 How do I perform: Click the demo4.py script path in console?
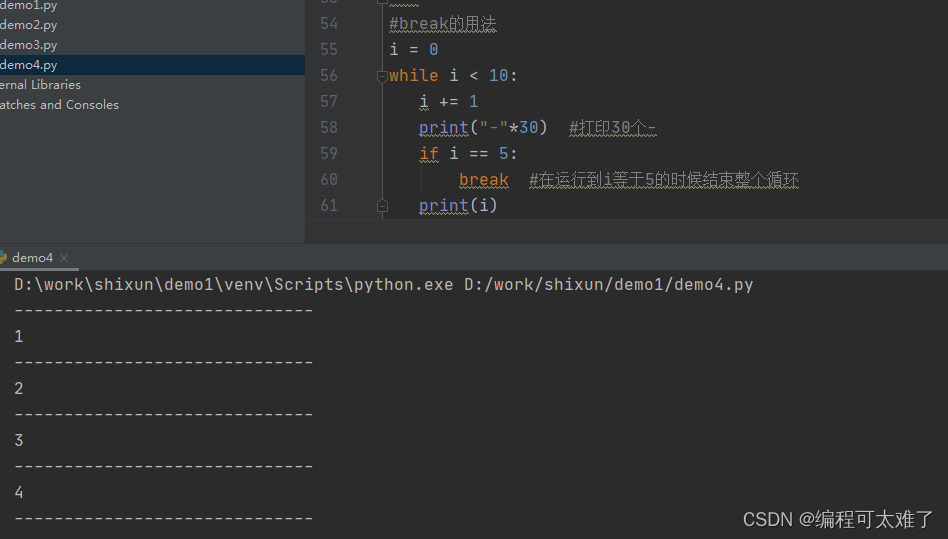609,285
